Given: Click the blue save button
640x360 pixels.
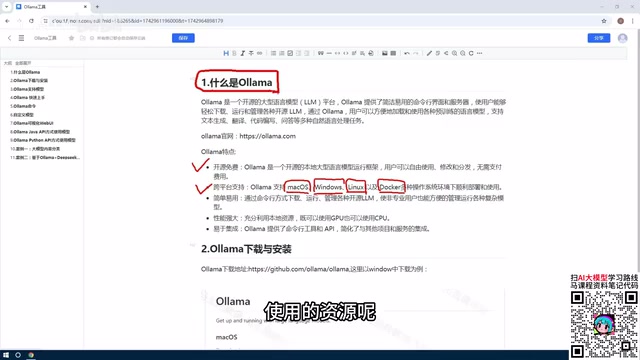Looking at the screenshot, I should (x=183, y=38).
